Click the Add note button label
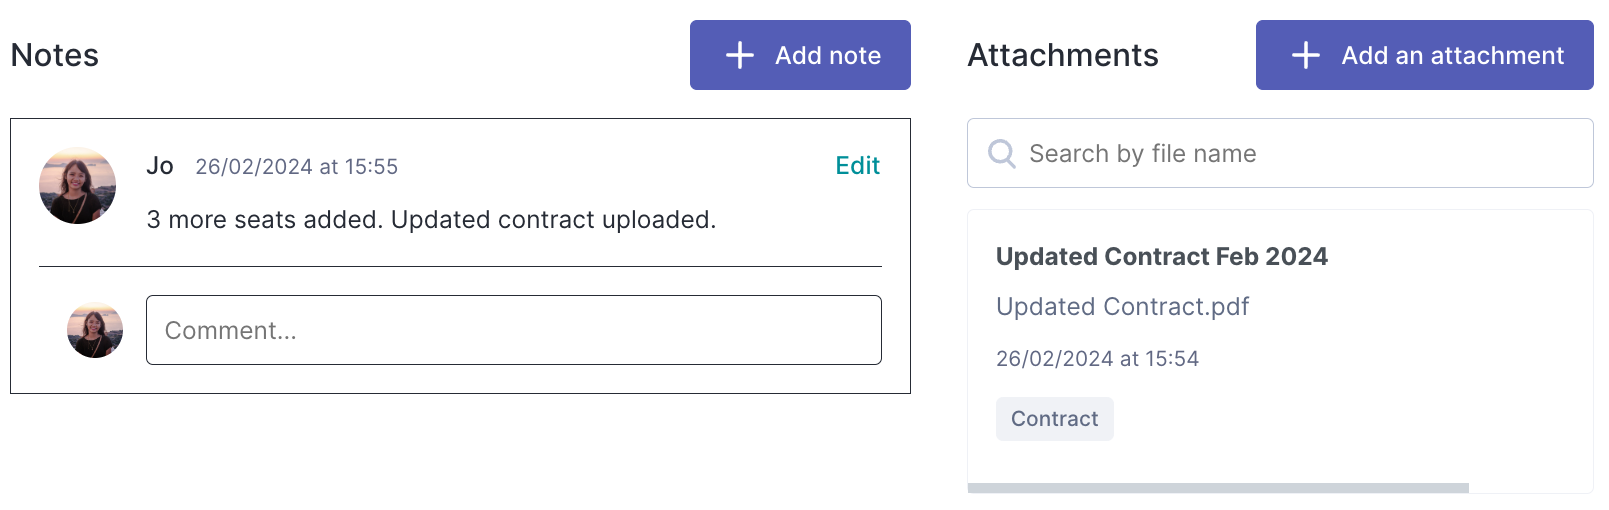This screenshot has height=510, width=1609. (828, 55)
